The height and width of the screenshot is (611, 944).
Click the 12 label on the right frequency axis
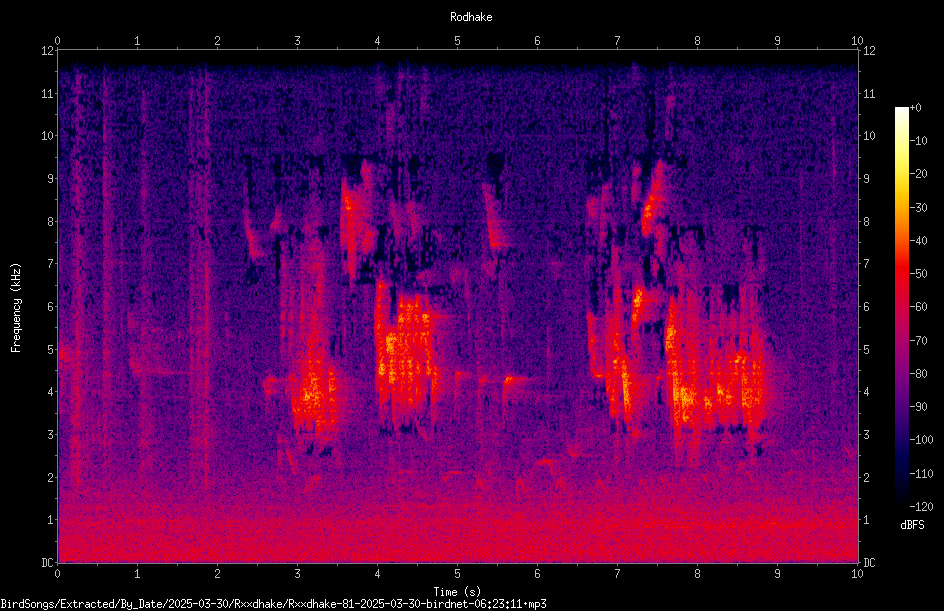click(x=869, y=51)
